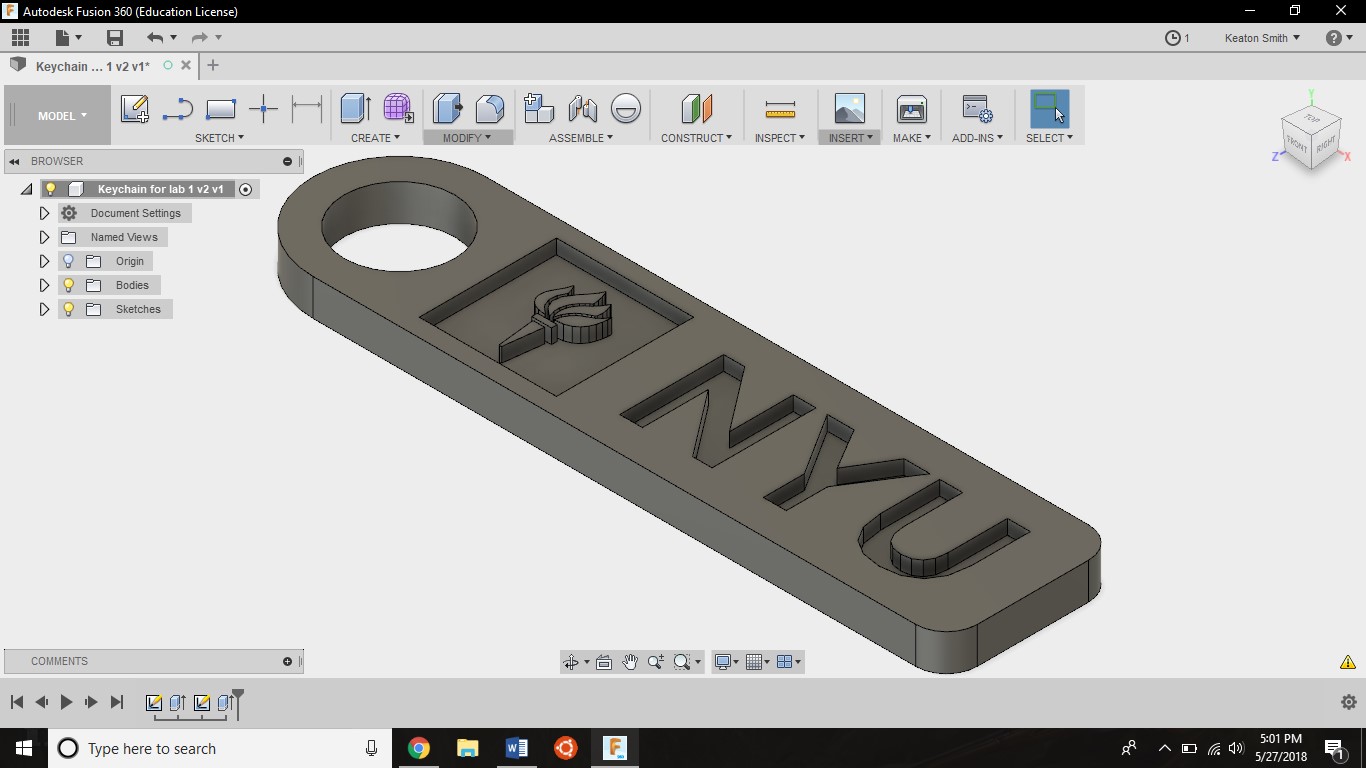Toggle visibility bulb of Bodies folder
Viewport: 1366px width, 768px height.
[x=68, y=285]
